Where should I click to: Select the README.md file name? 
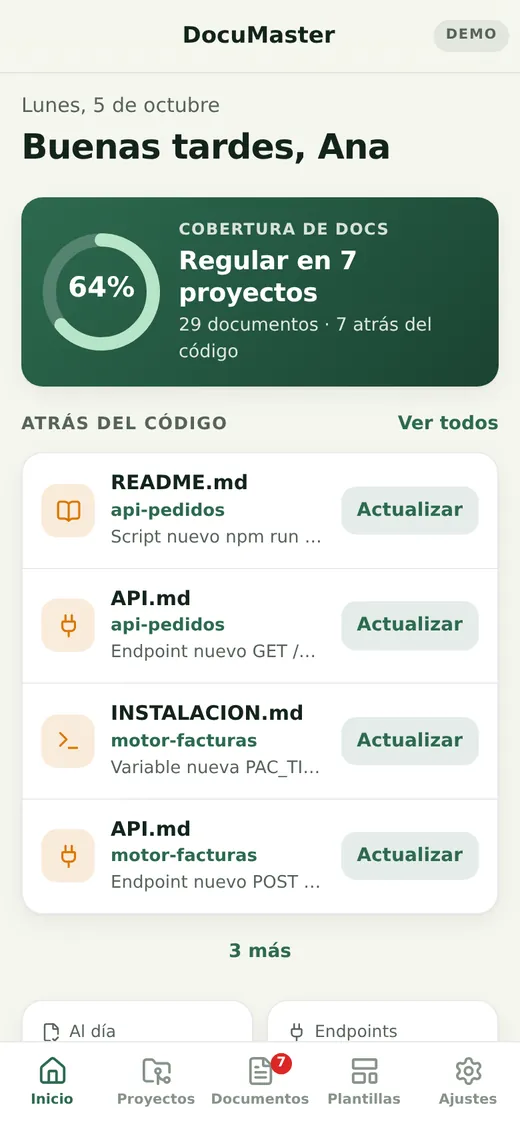point(179,482)
